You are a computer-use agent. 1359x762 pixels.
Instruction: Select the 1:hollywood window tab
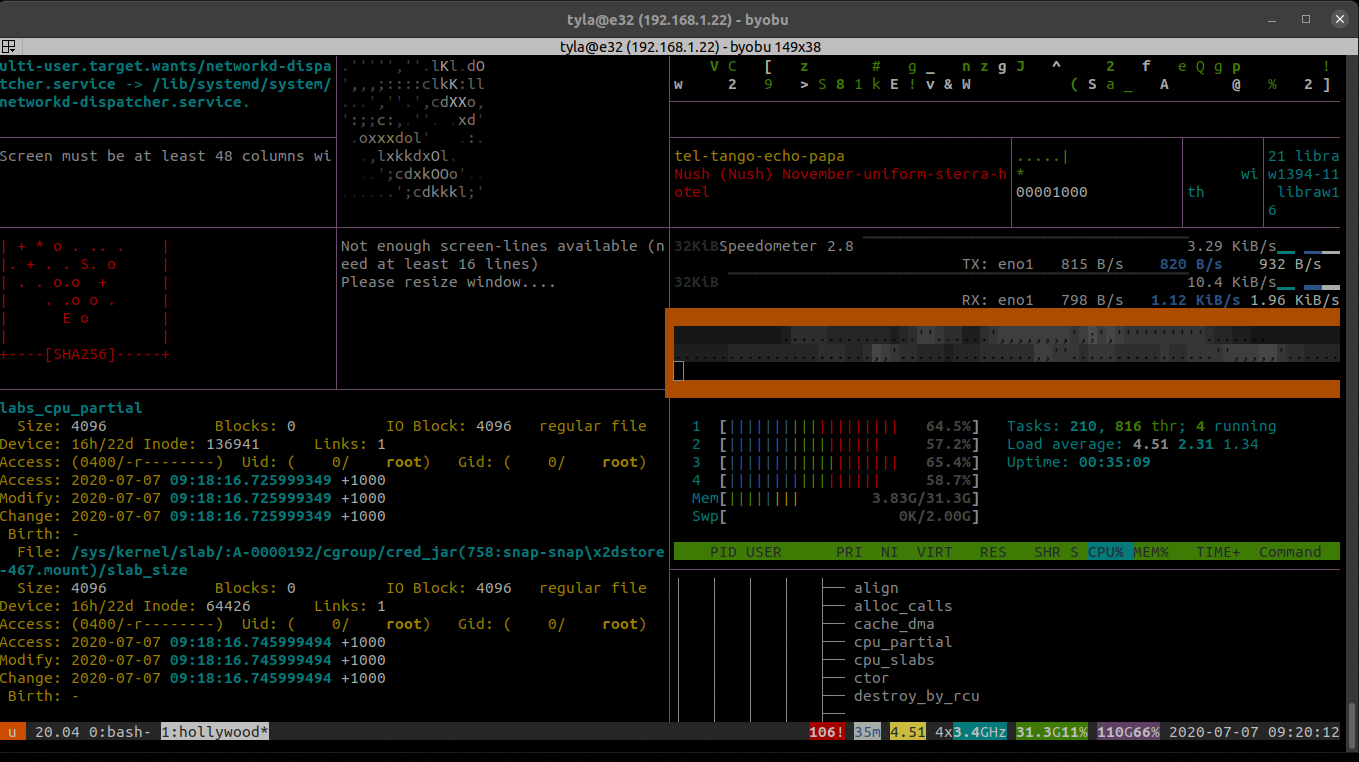(215, 732)
